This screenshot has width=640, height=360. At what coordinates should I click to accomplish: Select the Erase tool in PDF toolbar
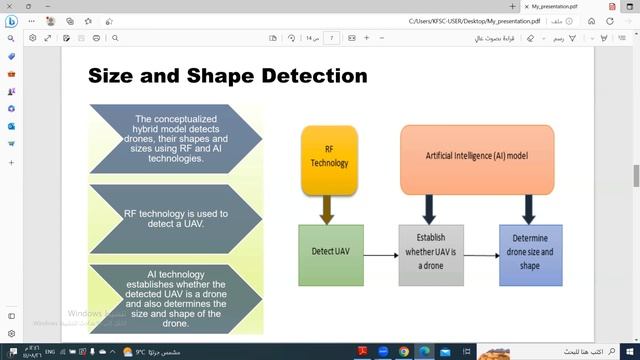pos(530,38)
